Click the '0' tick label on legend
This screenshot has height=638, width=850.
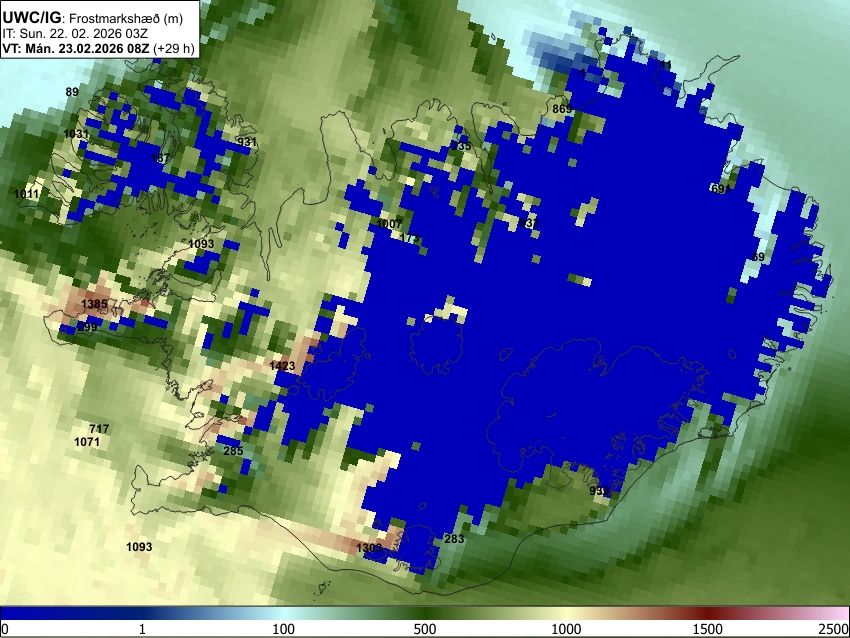[5, 629]
